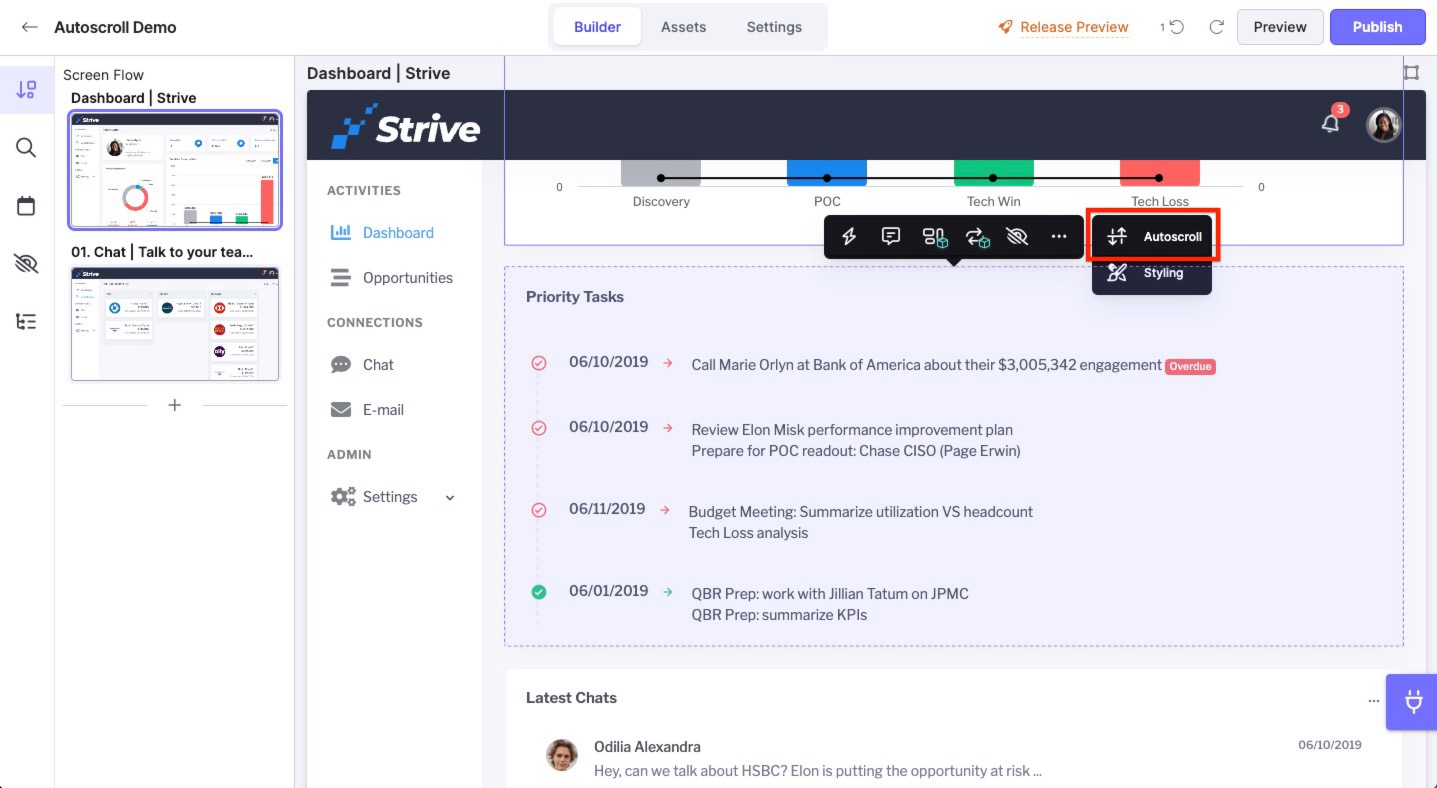Click the search icon in left sidebar

tap(26, 148)
